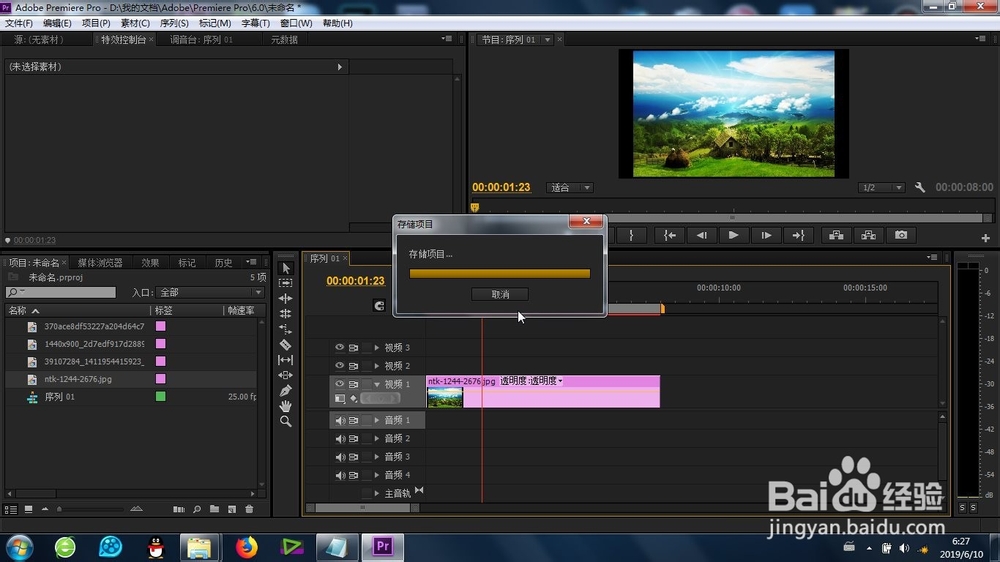The width and height of the screenshot is (1000, 562).
Task: Expand the 音频 1 track
Action: [377, 420]
